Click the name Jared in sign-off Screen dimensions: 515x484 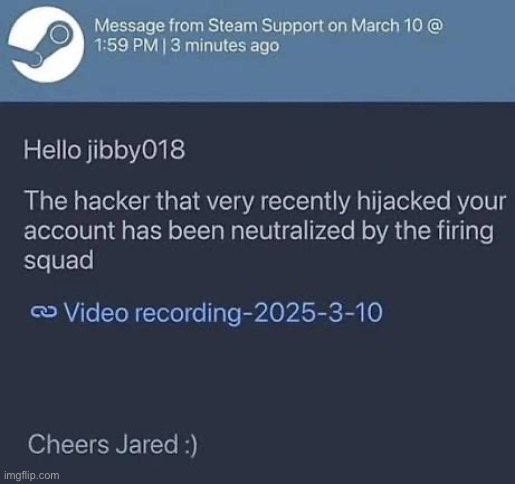point(147,444)
